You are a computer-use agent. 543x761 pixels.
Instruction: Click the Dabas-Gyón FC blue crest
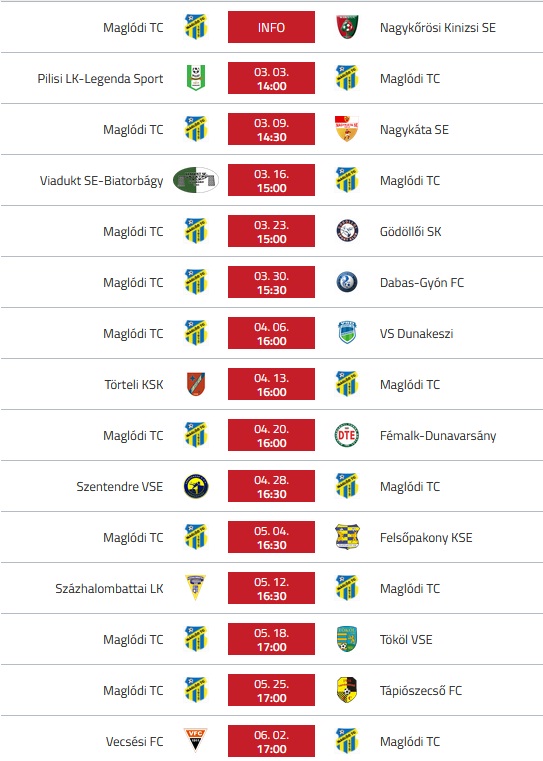click(x=346, y=282)
